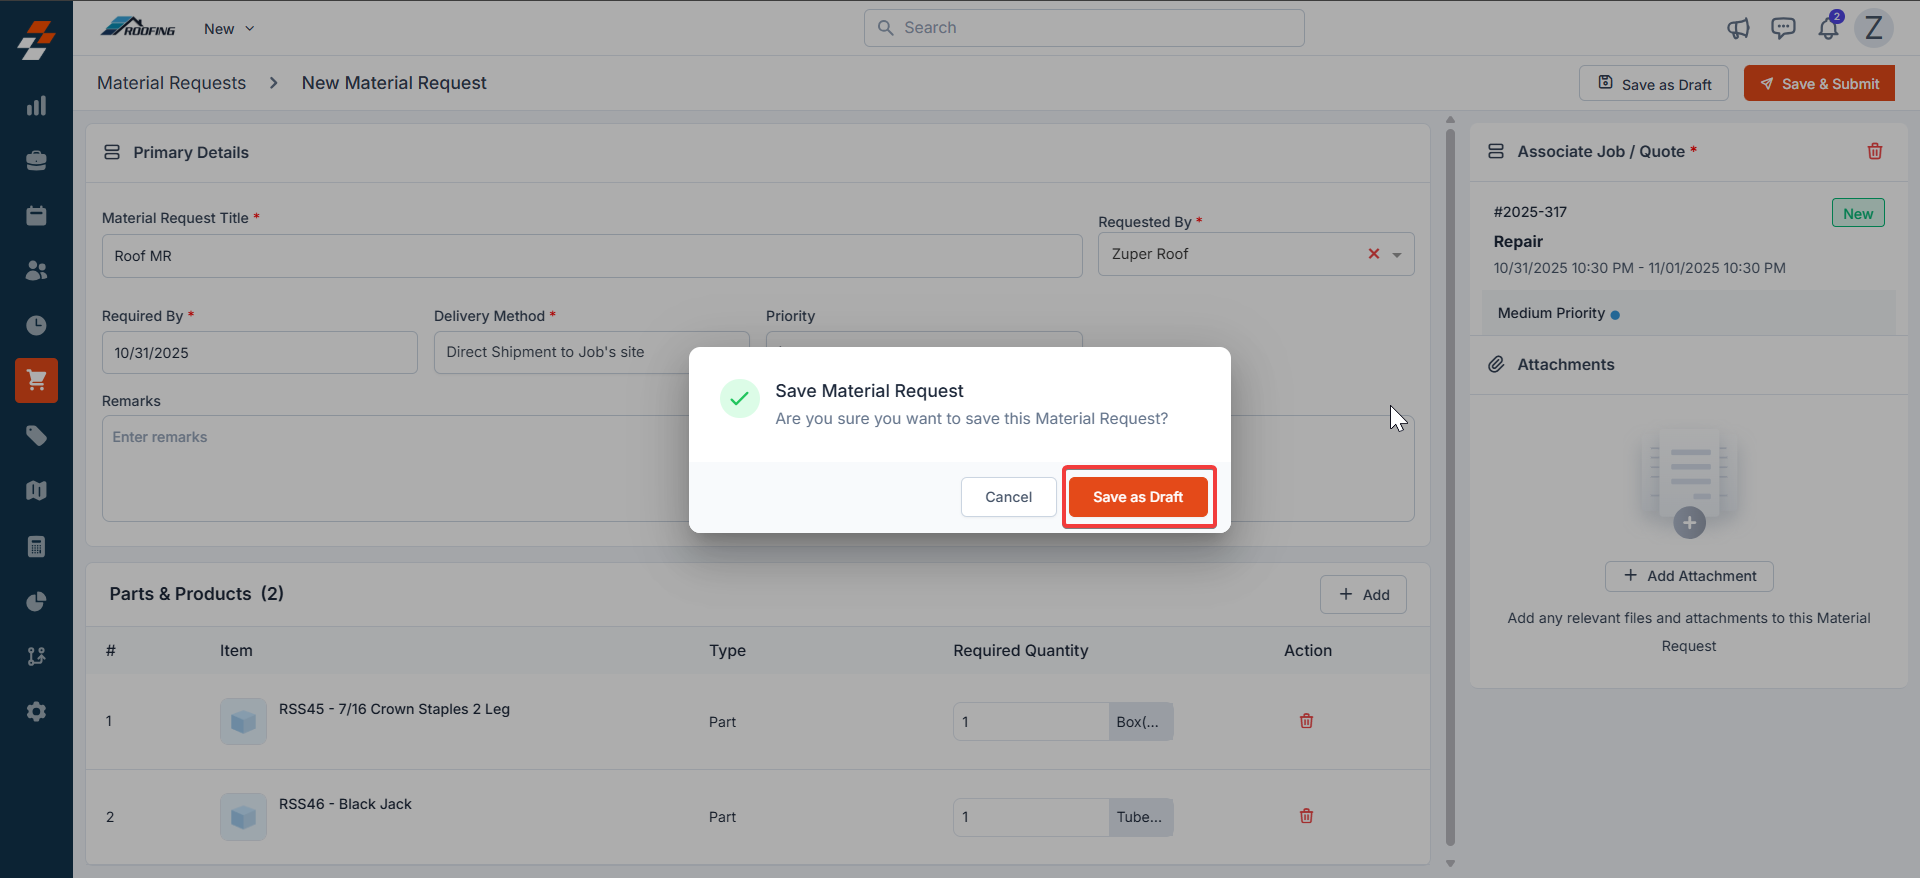The image size is (1920, 878).
Task: Click the megaphone announcements icon
Action: click(1738, 28)
